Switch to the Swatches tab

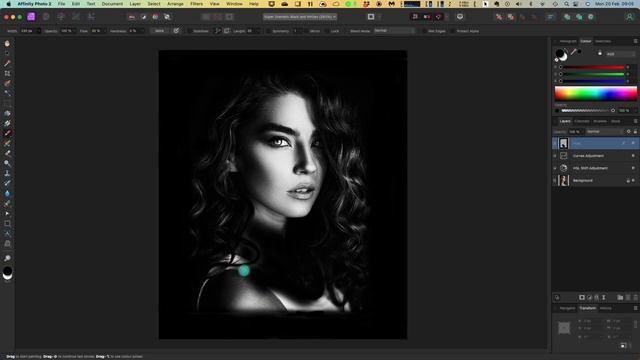[x=603, y=41]
